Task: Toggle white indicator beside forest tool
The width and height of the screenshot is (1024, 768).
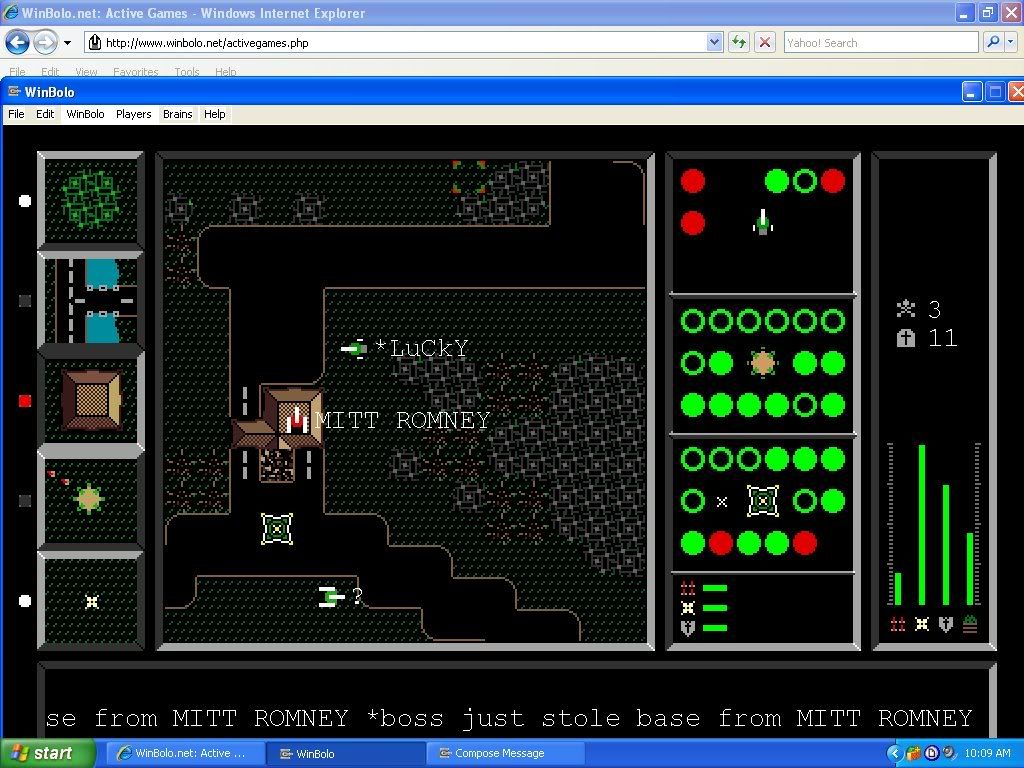Action: 25,201
